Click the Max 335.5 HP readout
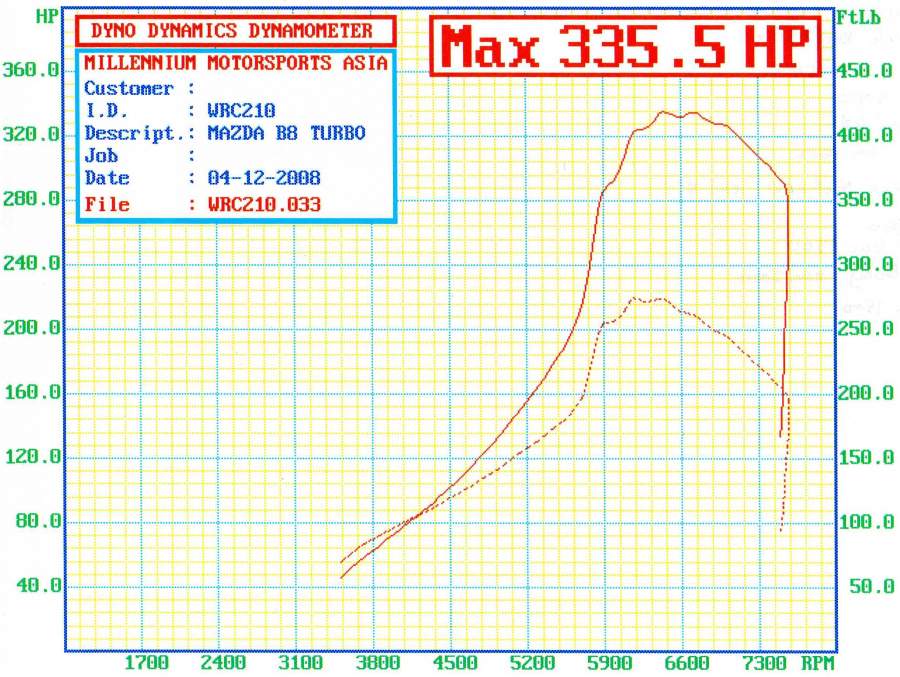Image resolution: width=900 pixels, height=677 pixels. coord(625,45)
